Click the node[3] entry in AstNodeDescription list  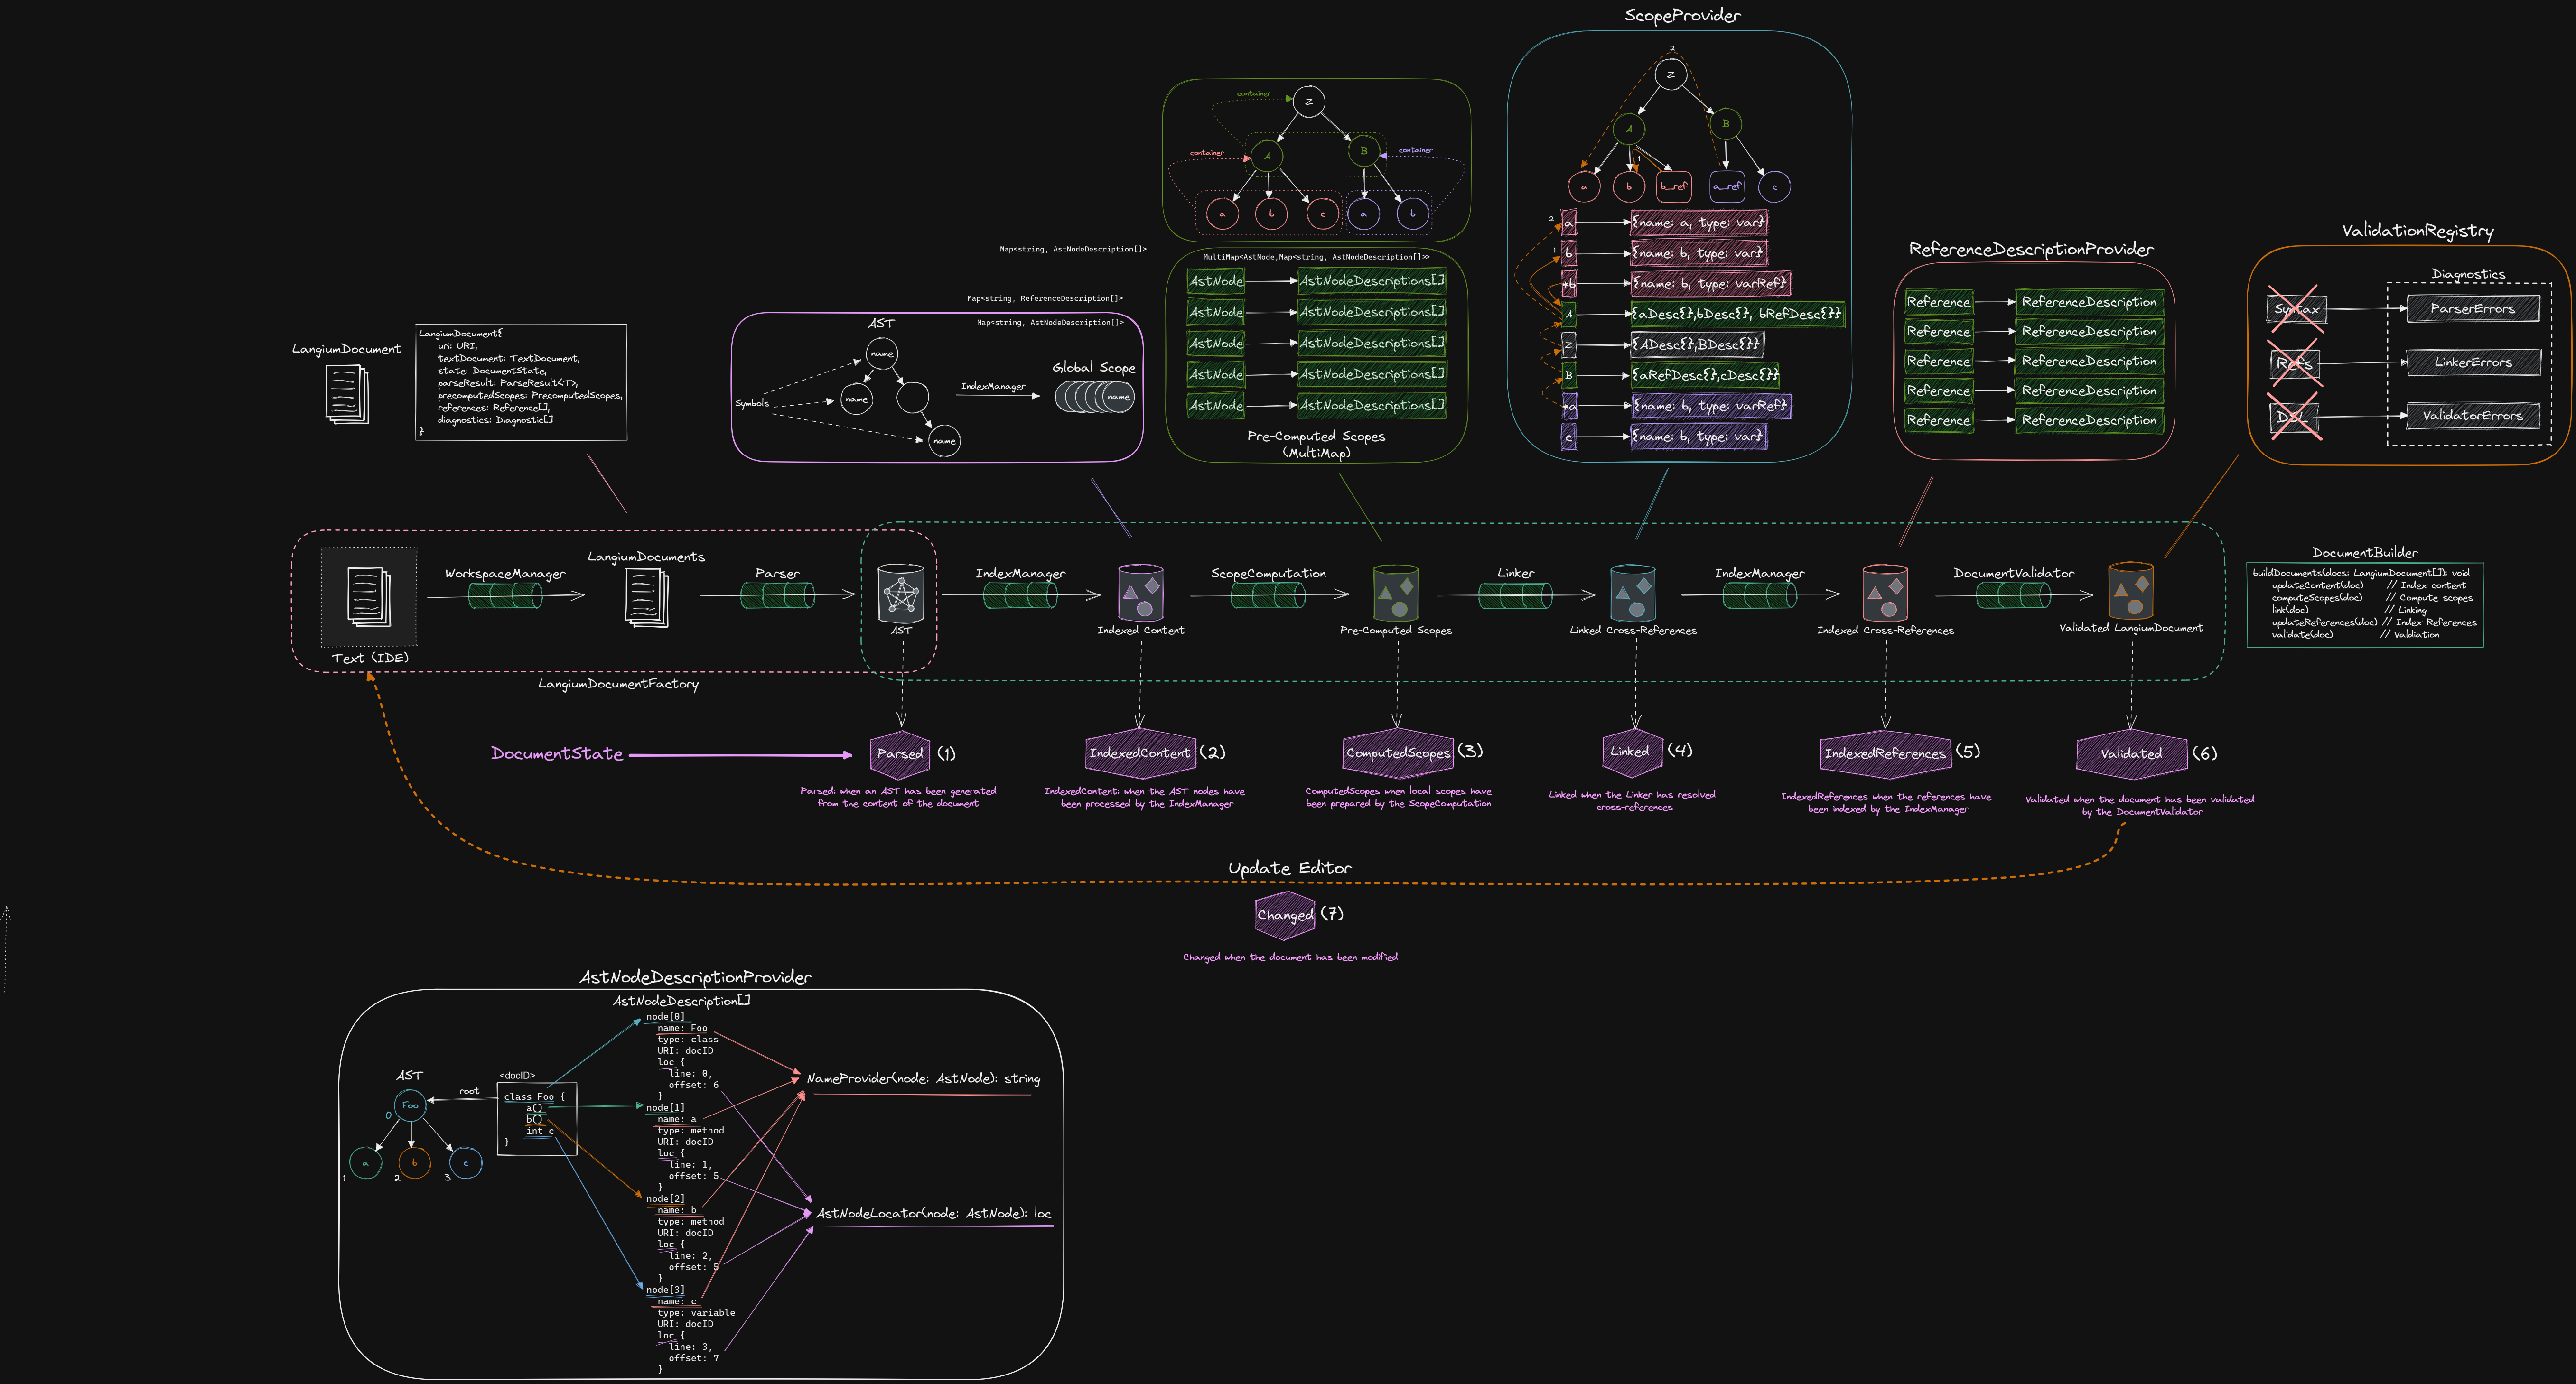click(665, 1290)
